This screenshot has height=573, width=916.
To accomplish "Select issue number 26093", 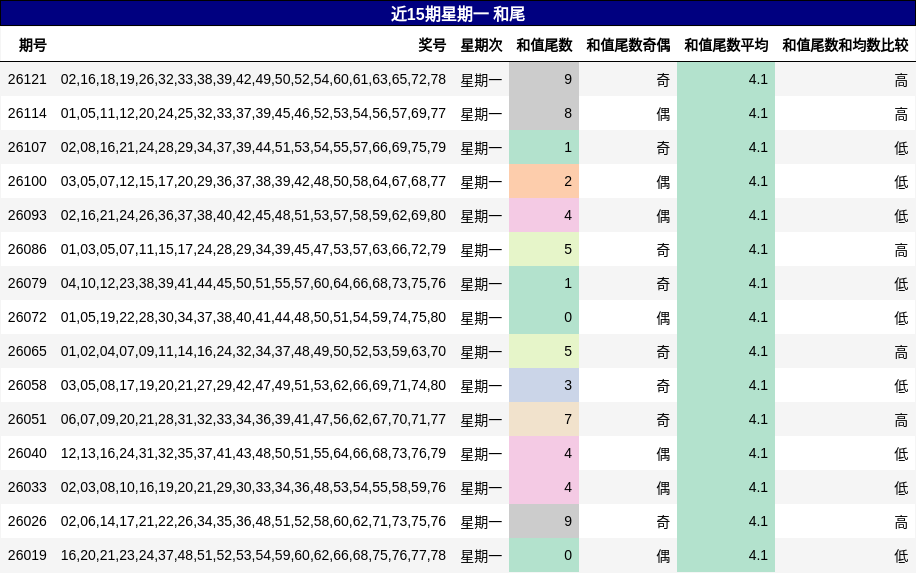I will tap(27, 215).
